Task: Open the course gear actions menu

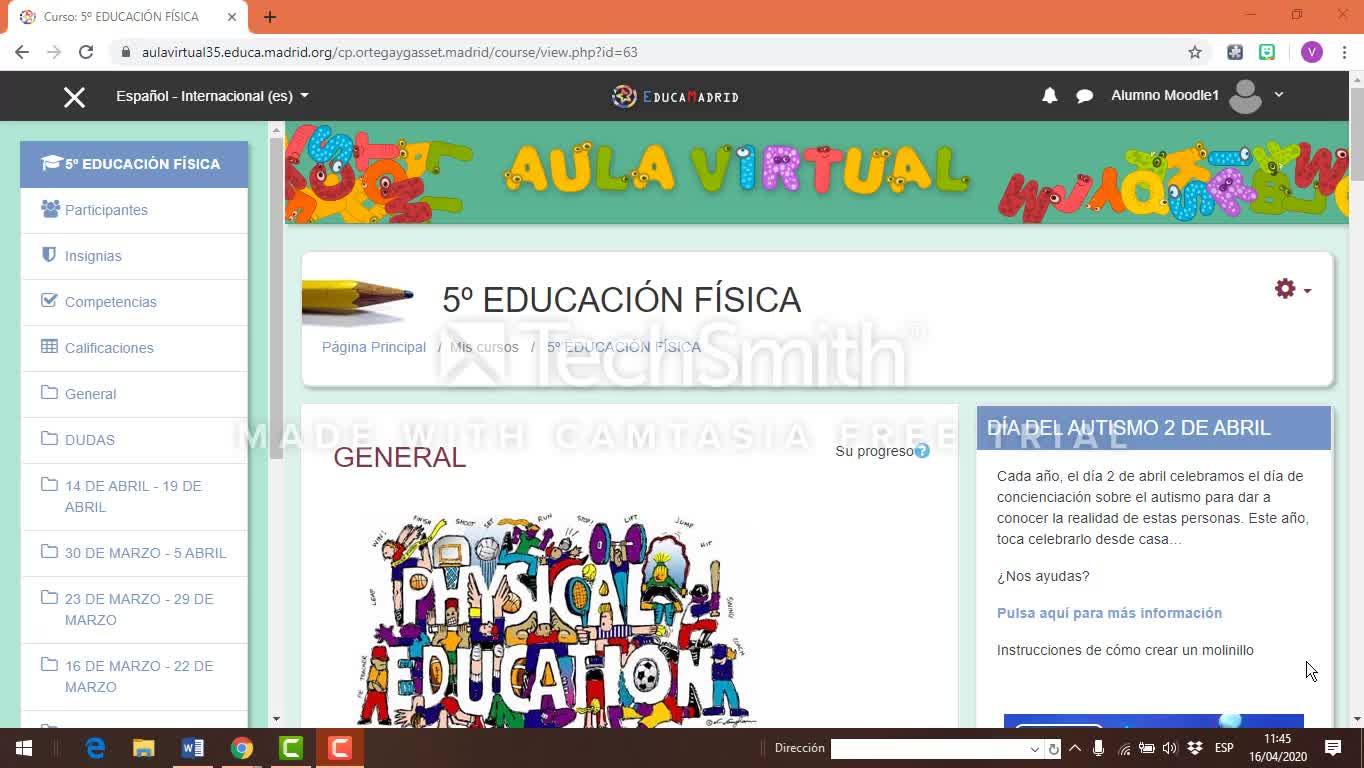Action: (x=1292, y=289)
